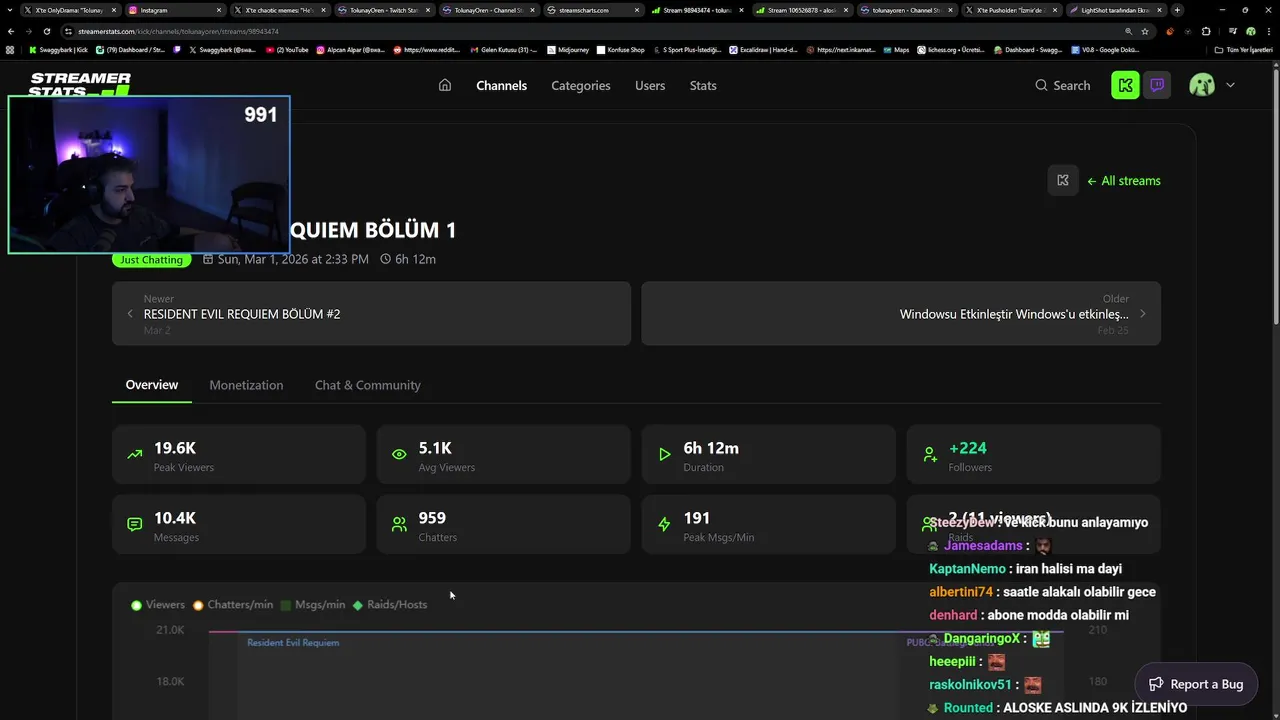Click the +224 Followers value

click(x=968, y=448)
